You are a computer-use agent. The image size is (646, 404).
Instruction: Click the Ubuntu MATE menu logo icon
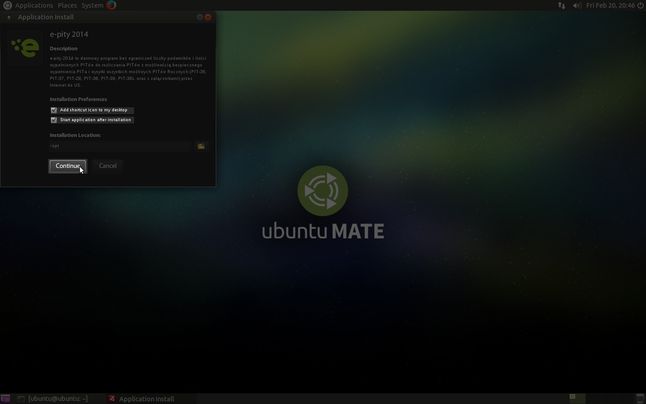tap(7, 5)
